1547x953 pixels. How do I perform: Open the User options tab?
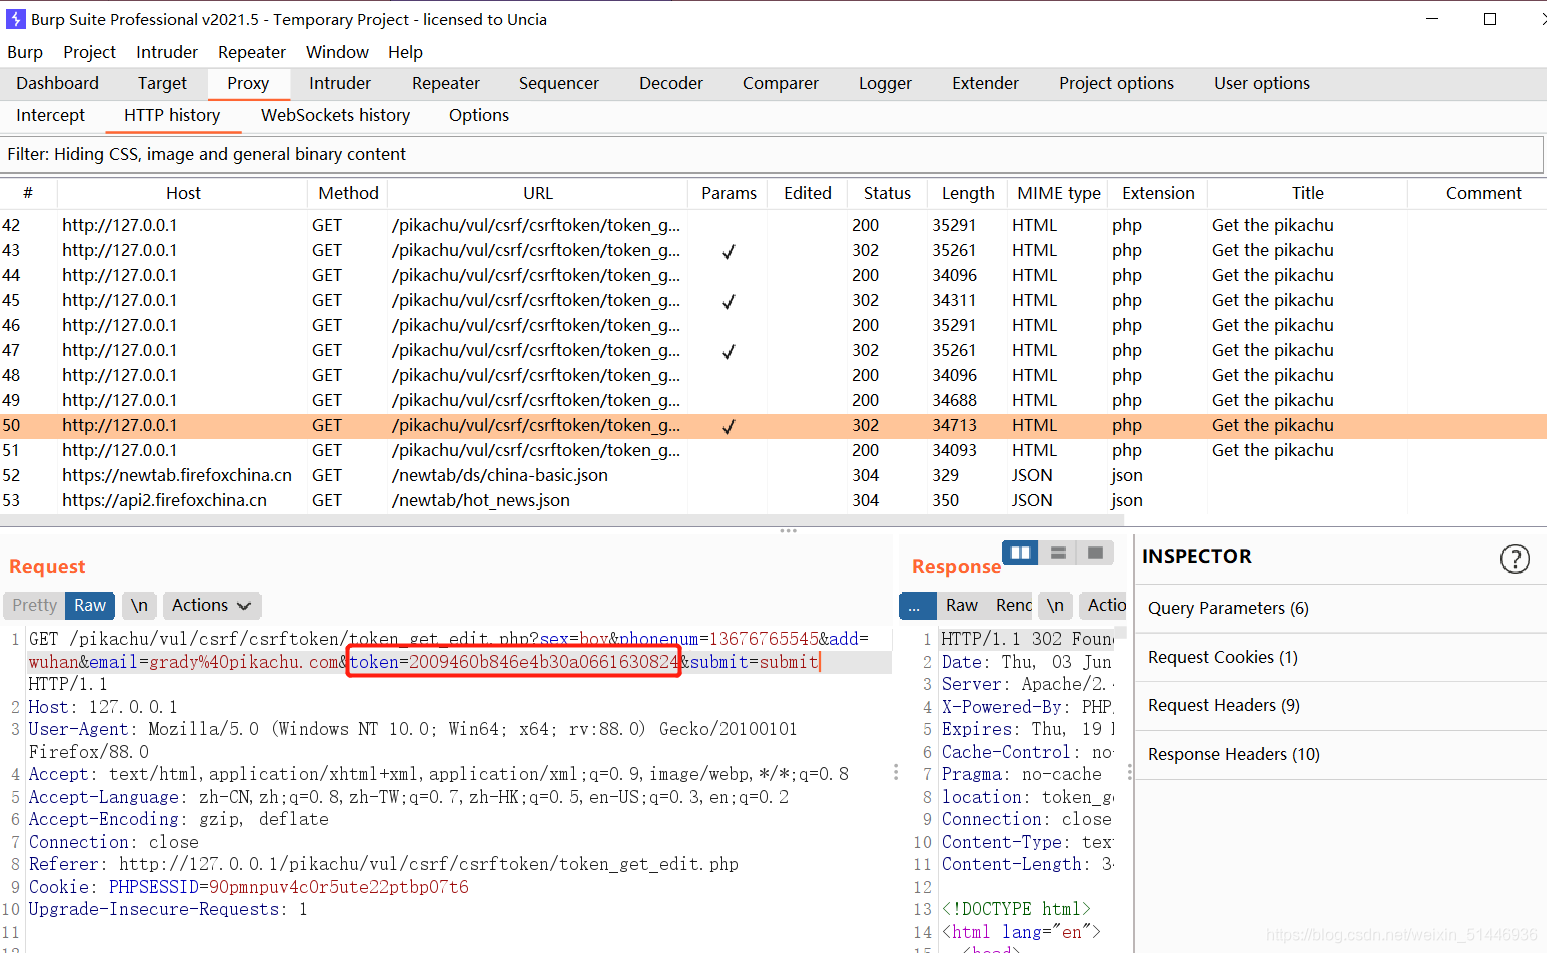[1262, 83]
